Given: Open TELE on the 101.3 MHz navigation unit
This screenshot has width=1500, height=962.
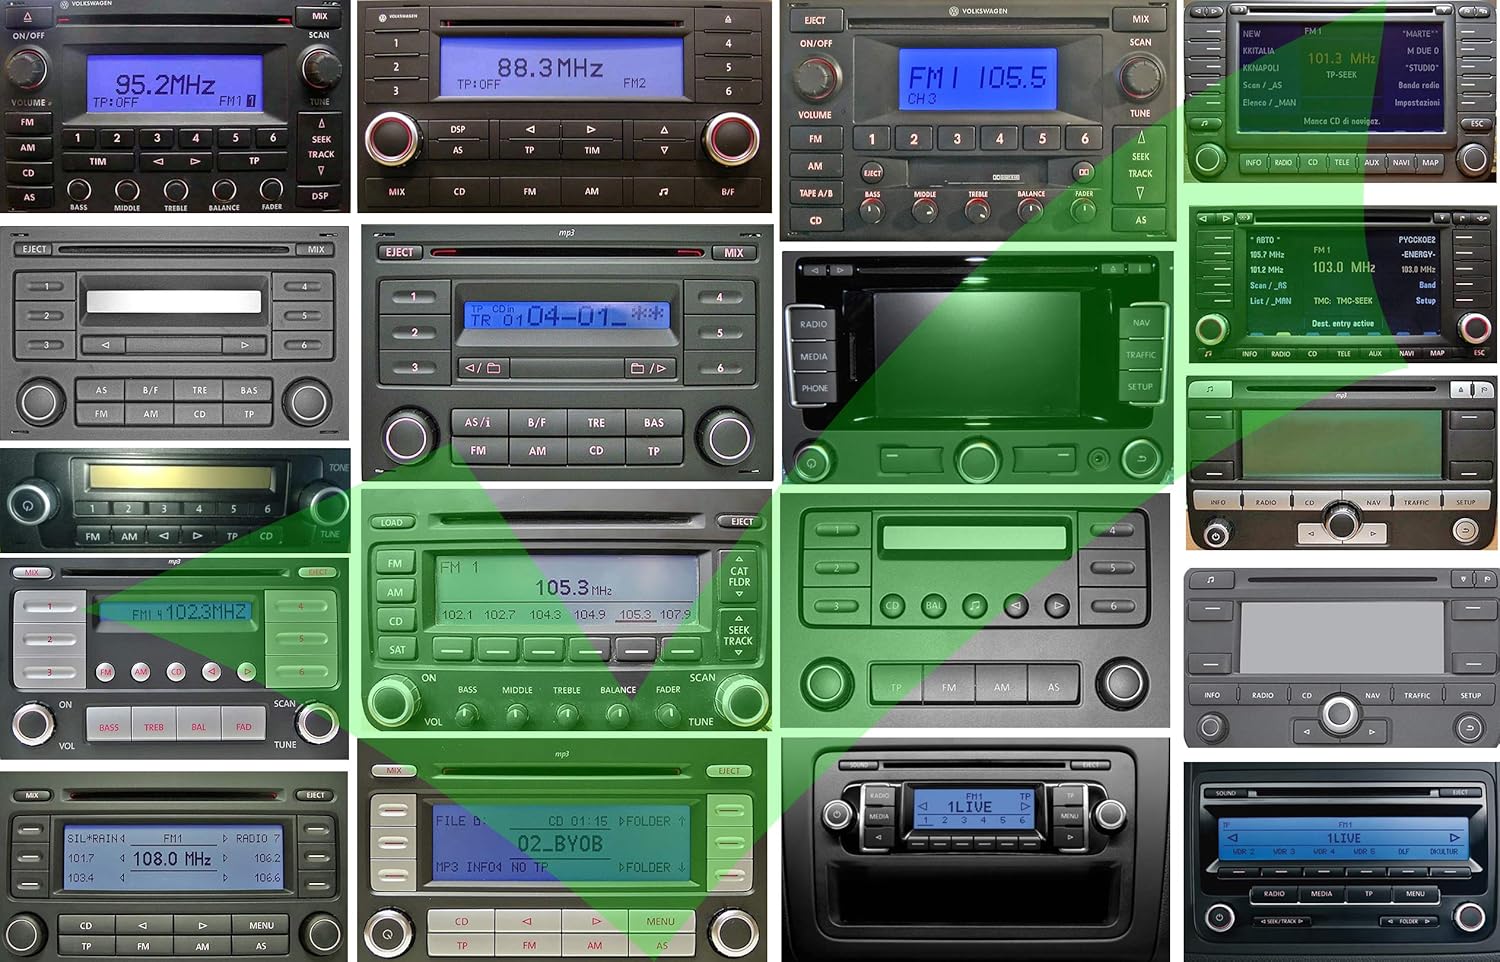Looking at the screenshot, I should coord(1342,162).
